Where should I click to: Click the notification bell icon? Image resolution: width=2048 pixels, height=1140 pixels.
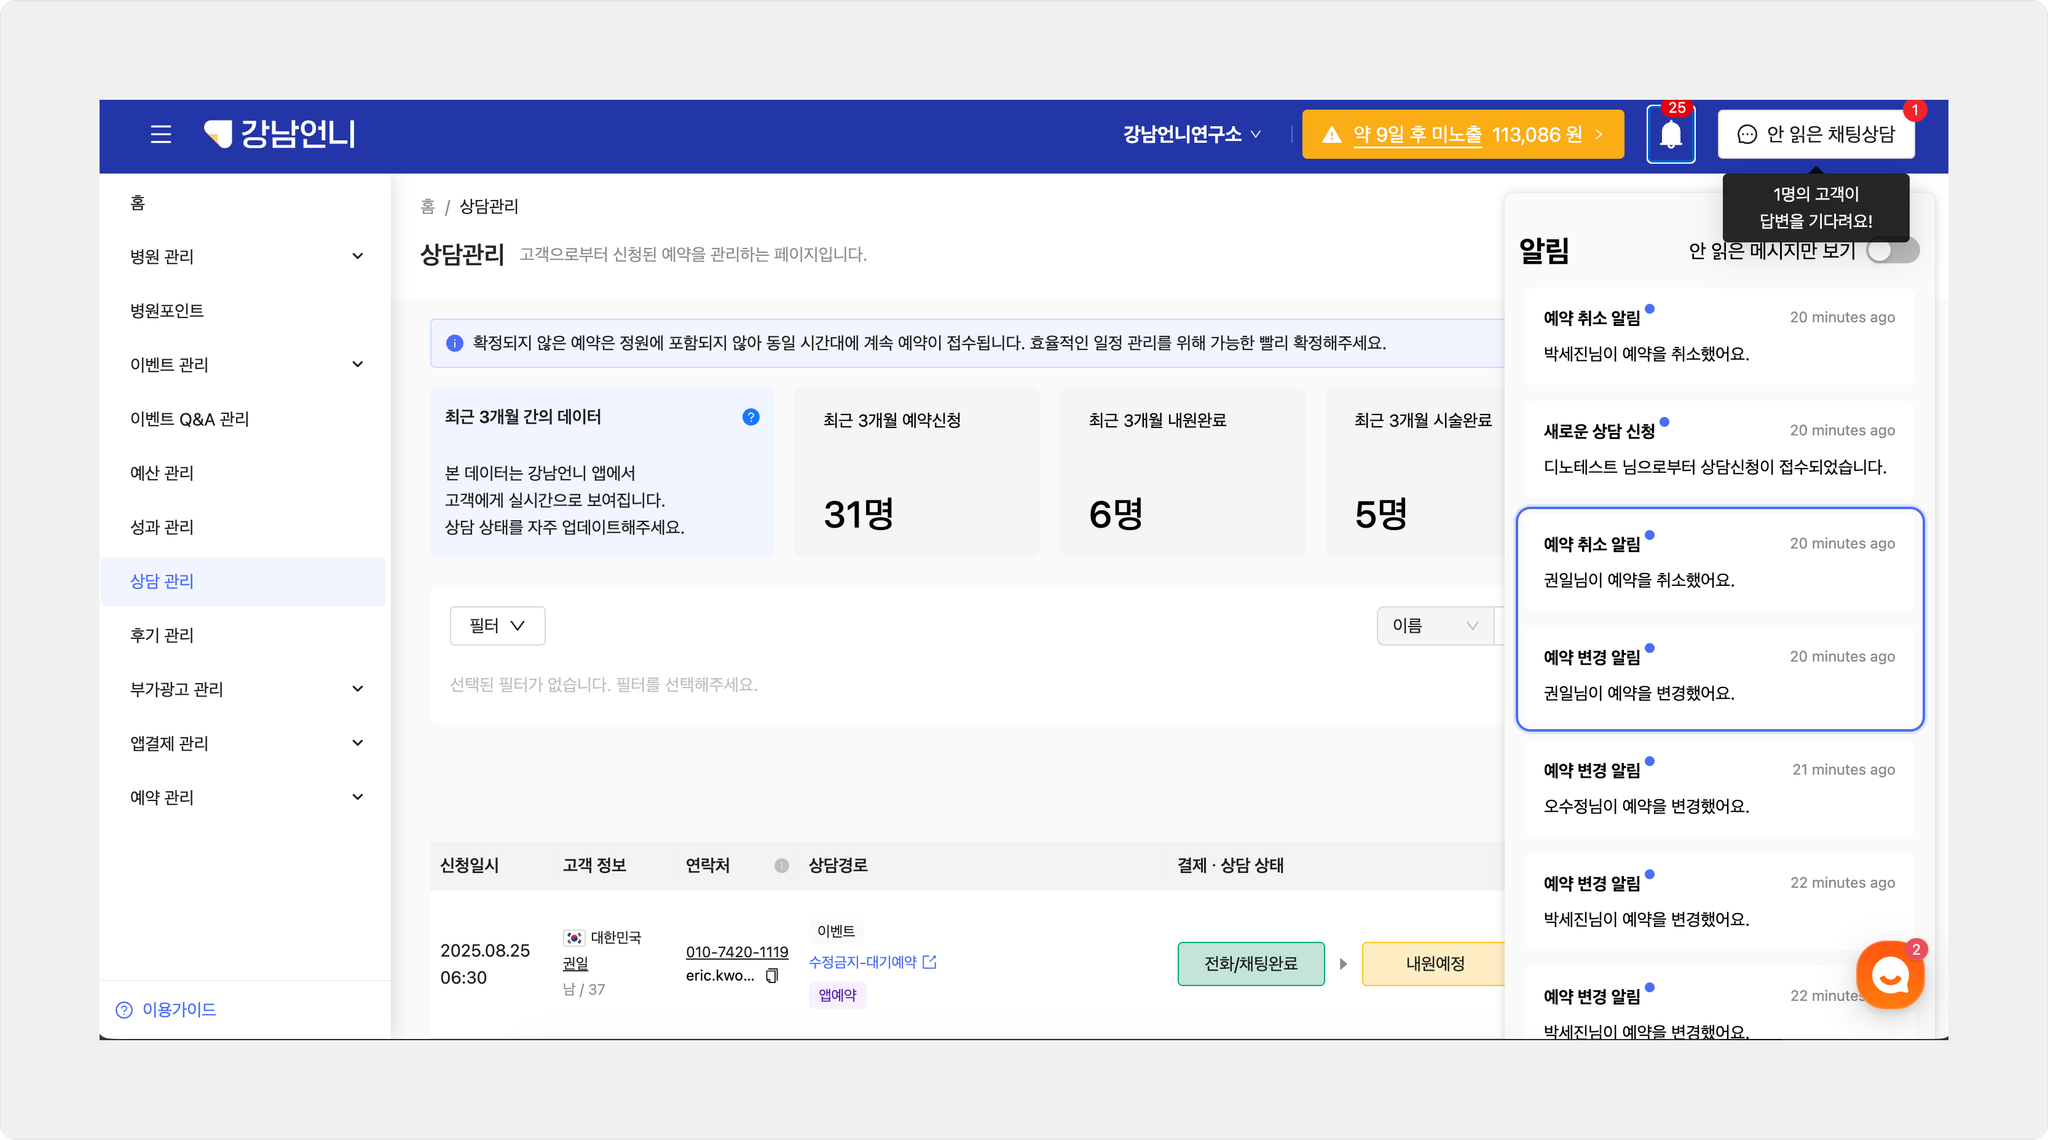[1670, 135]
